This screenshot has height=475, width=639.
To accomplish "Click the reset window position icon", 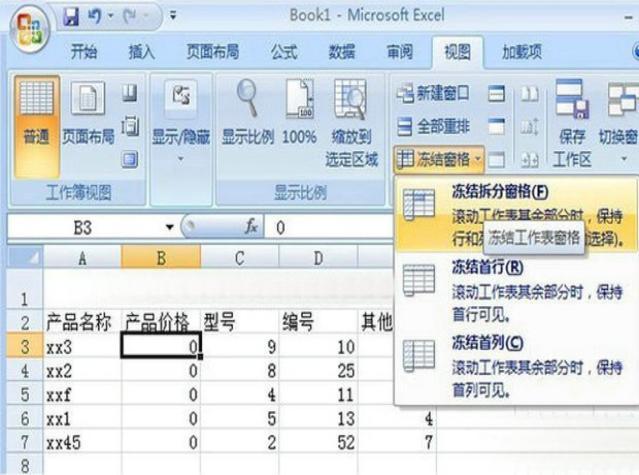I will 530,159.
